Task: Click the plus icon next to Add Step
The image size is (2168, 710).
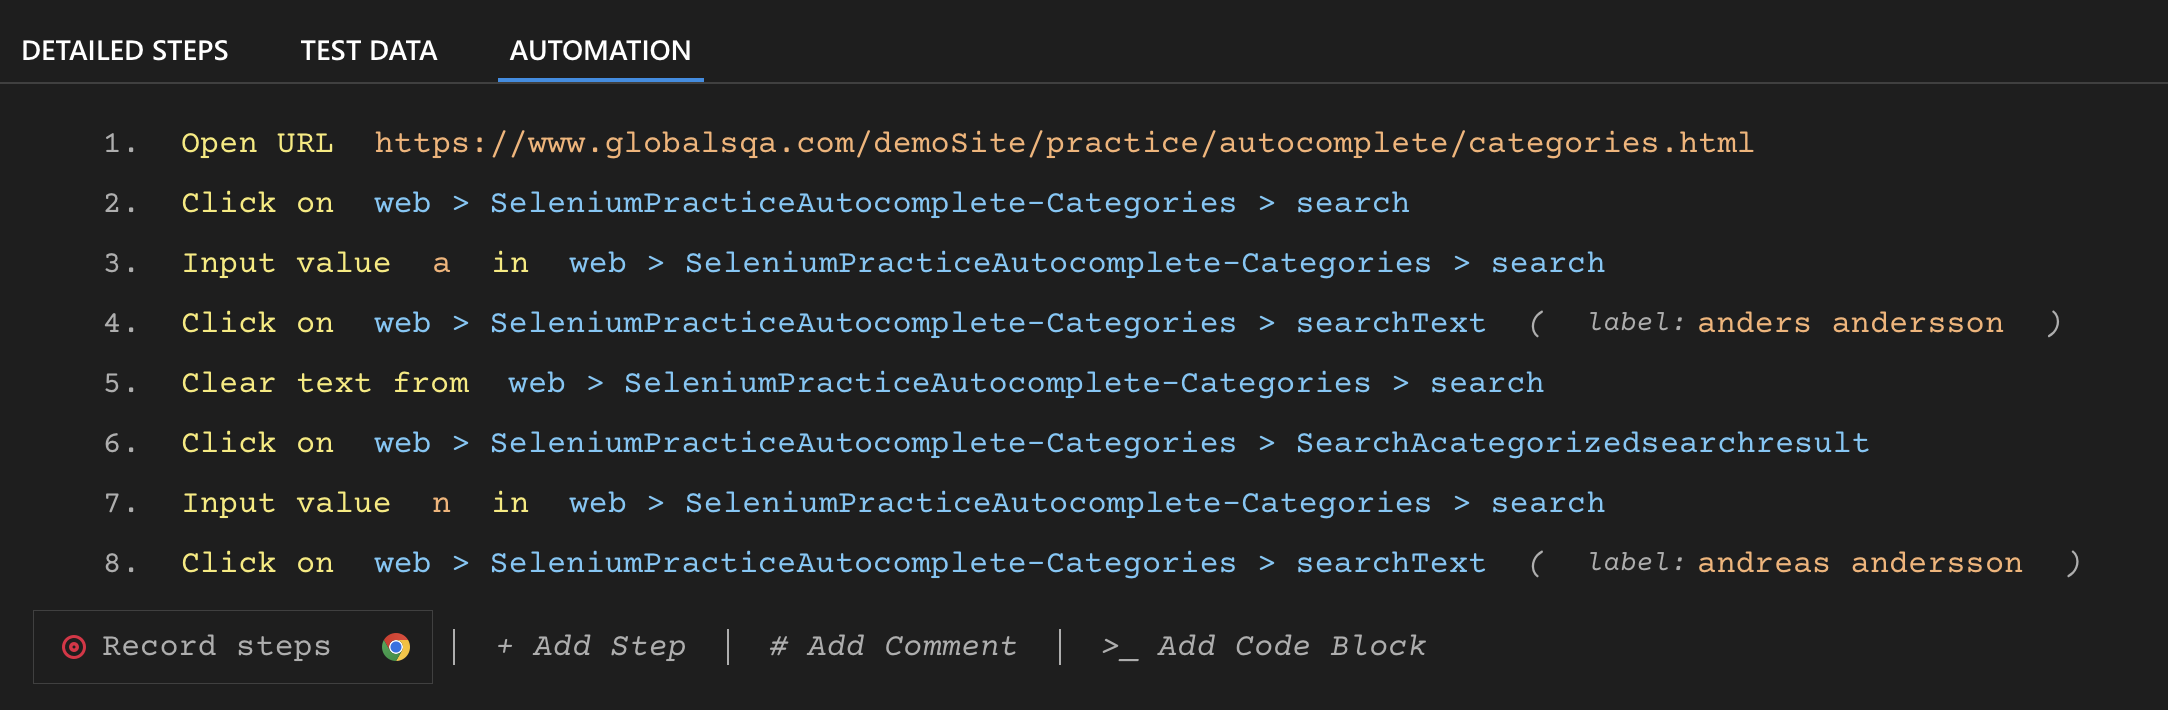Action: (x=505, y=646)
